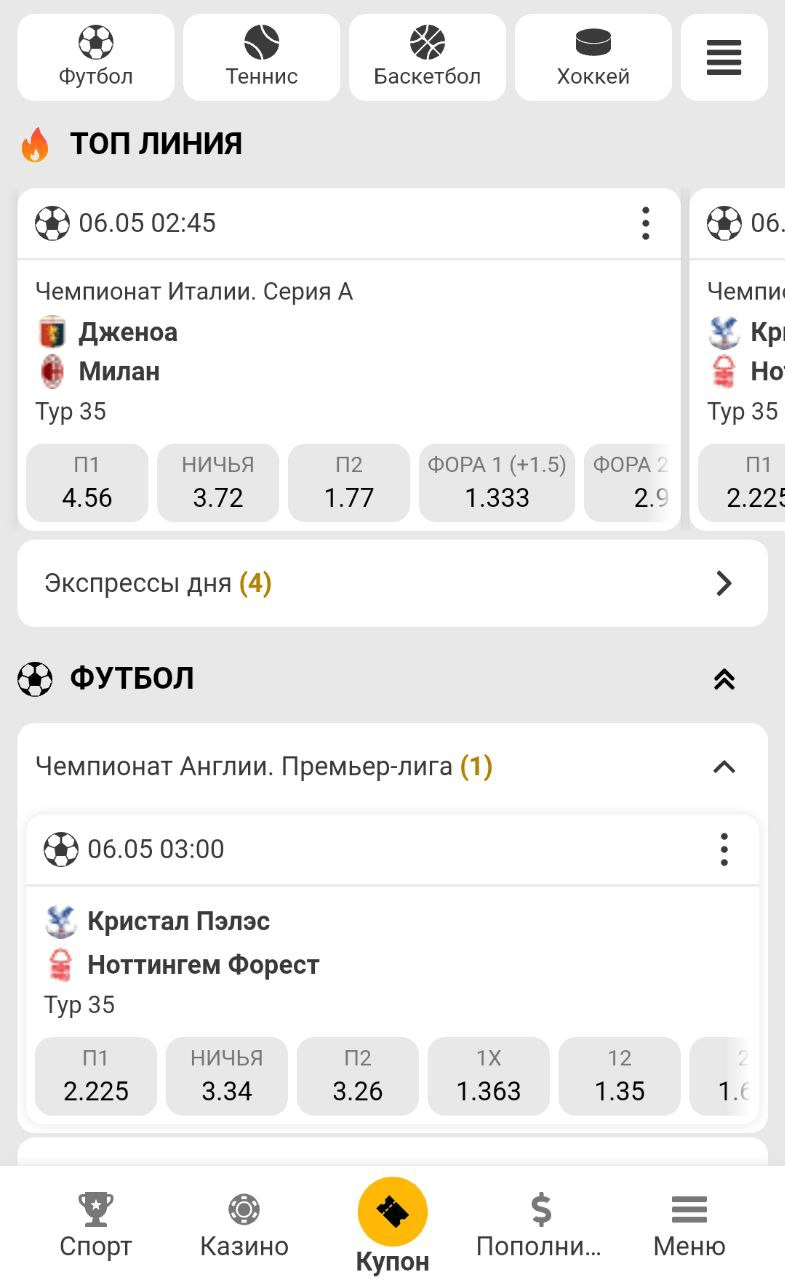Screen dimensions: 785x1280
Task: Select draw odds 3.34 for Crystal Palace match
Action: click(227, 1076)
